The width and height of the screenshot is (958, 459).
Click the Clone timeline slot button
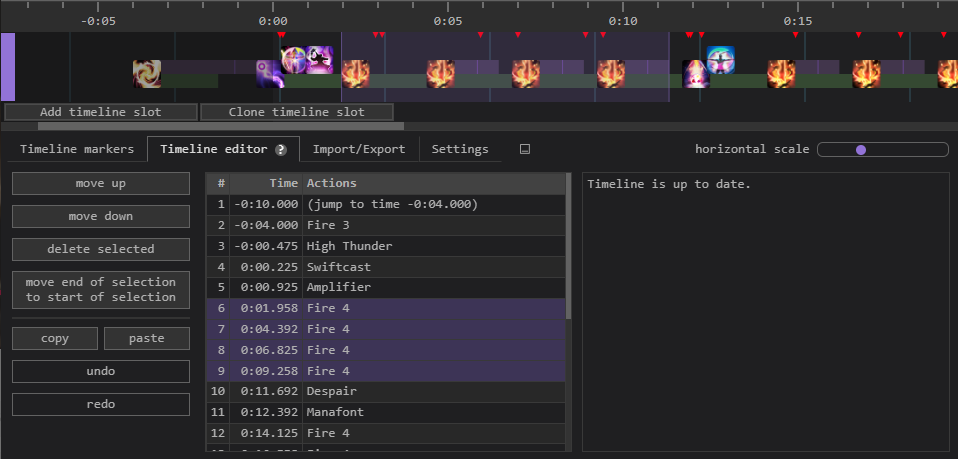296,112
